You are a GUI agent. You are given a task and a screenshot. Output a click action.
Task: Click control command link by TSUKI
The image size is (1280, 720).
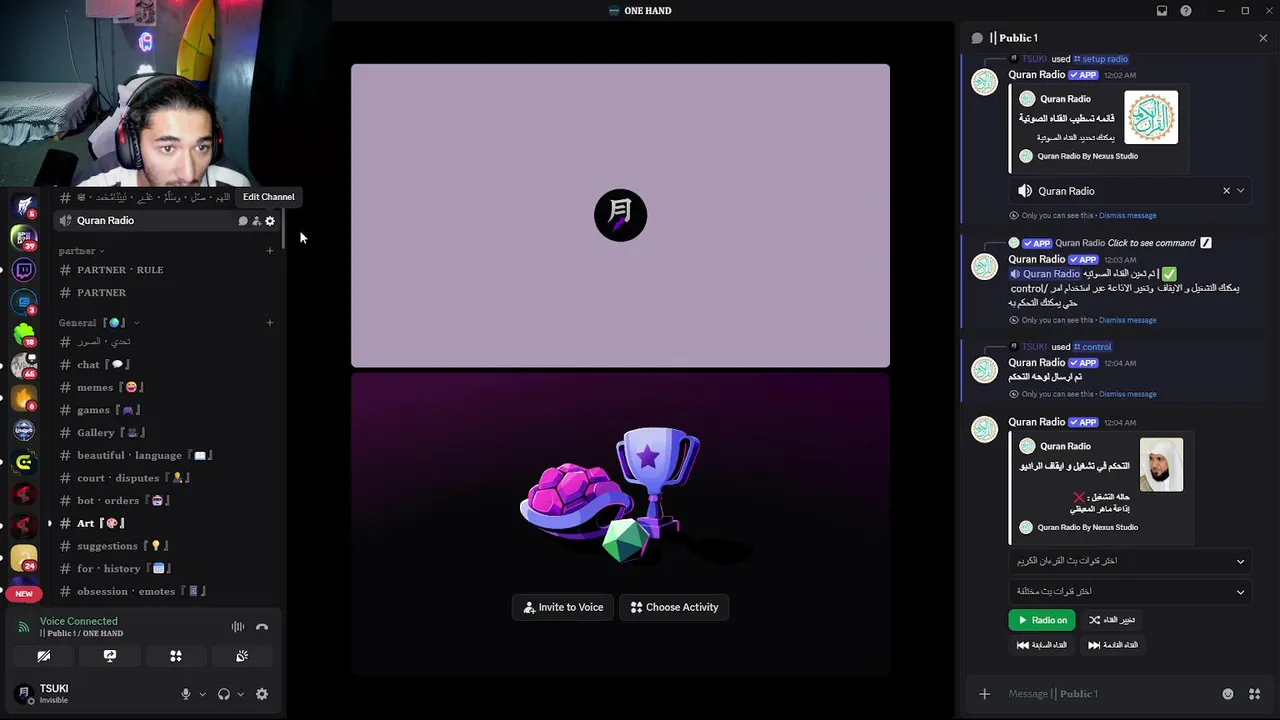click(x=1092, y=347)
